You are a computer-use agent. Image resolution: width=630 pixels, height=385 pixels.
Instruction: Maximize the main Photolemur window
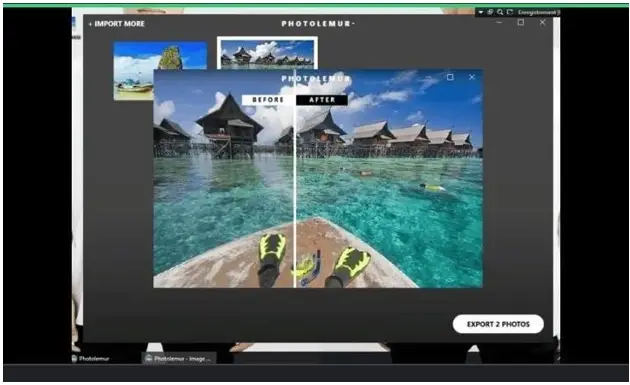521,23
